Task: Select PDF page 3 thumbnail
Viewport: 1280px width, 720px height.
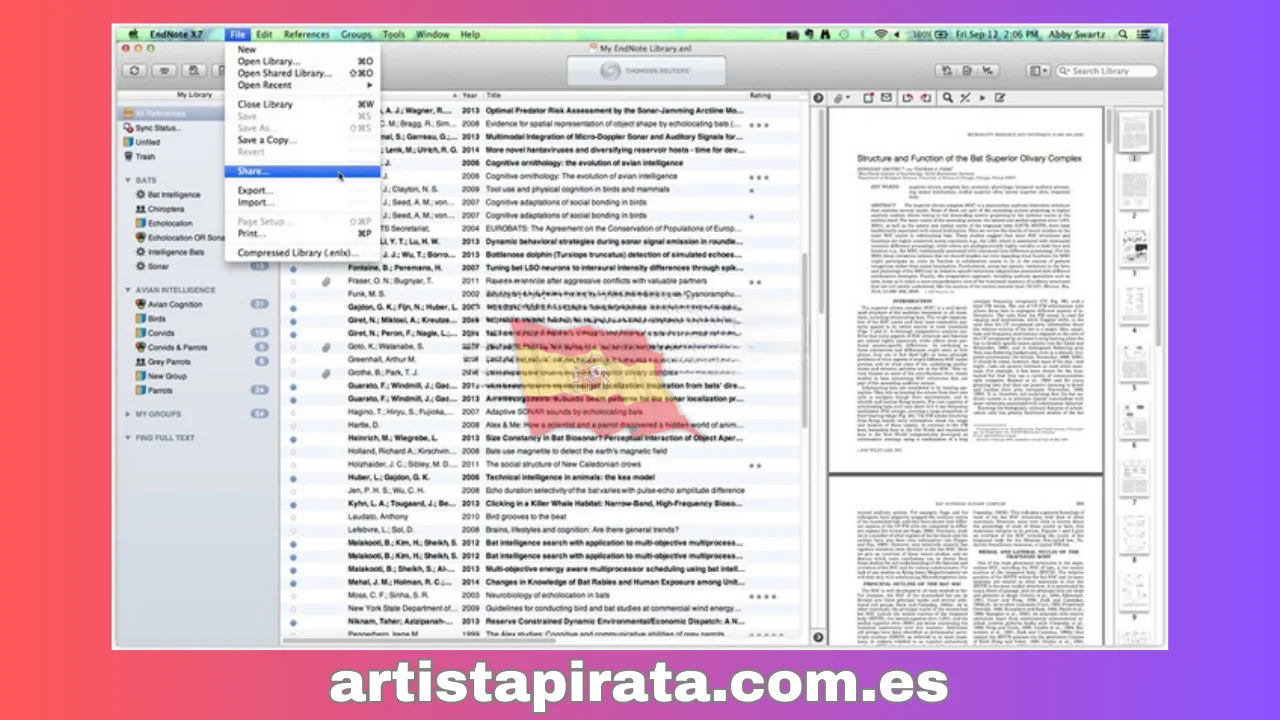Action: [1134, 246]
